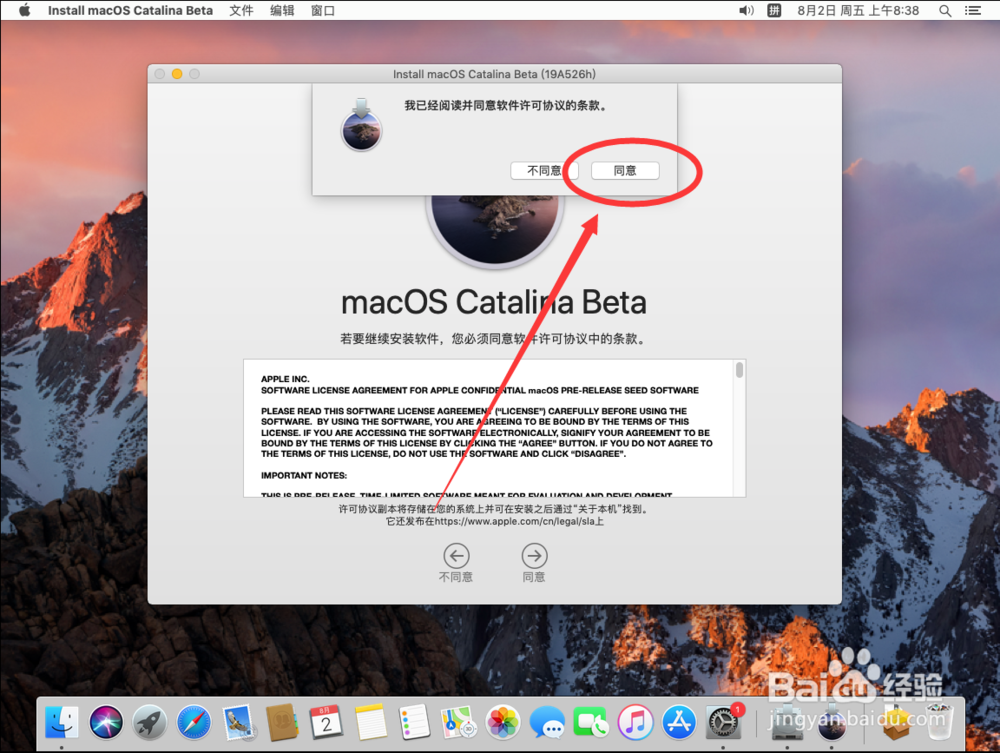The image size is (1000, 753).
Task: Click 同意 button in license confirmation dialog
Action: (624, 170)
